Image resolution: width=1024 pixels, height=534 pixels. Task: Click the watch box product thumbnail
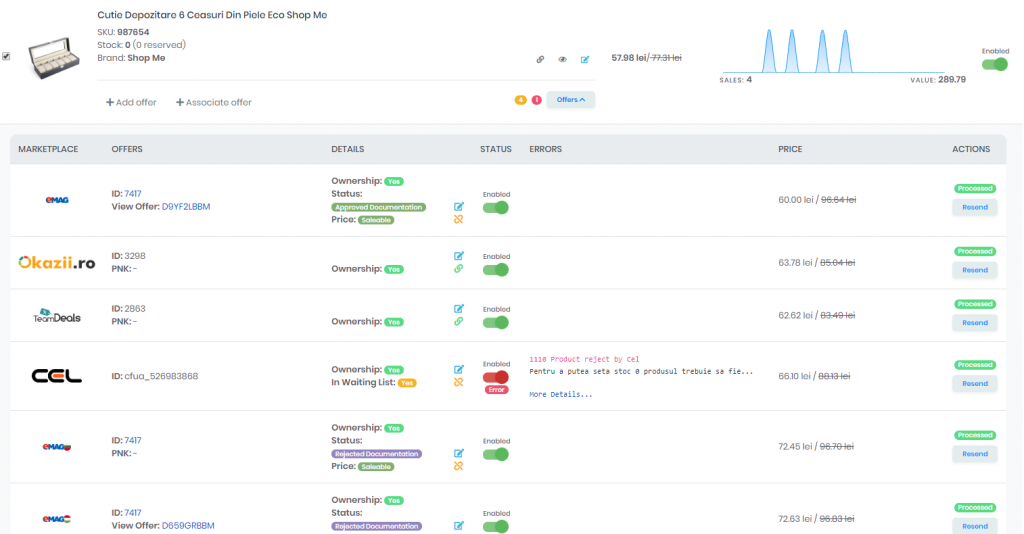(x=54, y=58)
